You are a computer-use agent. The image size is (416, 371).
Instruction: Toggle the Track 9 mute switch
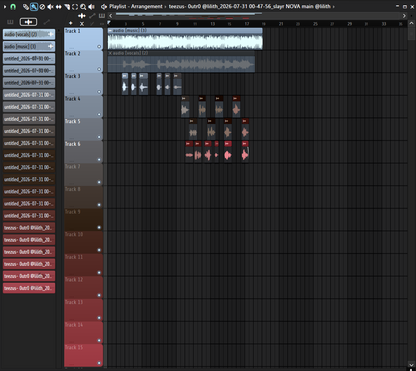99,227
